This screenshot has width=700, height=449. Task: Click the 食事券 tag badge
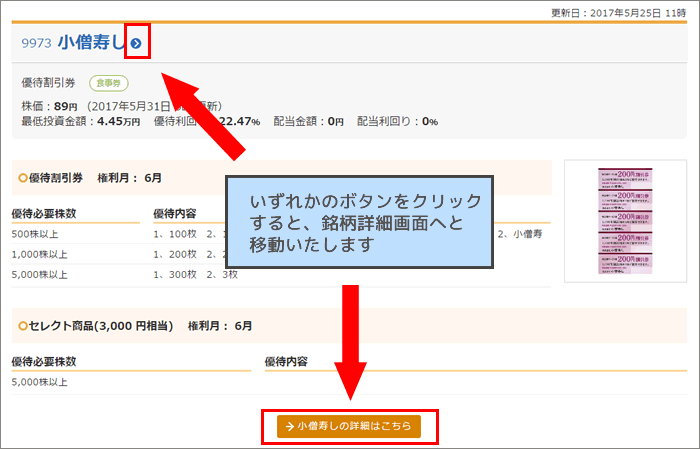pos(109,83)
